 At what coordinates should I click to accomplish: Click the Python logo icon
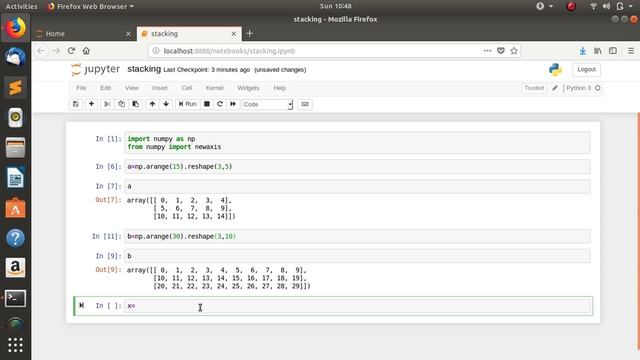(555, 69)
